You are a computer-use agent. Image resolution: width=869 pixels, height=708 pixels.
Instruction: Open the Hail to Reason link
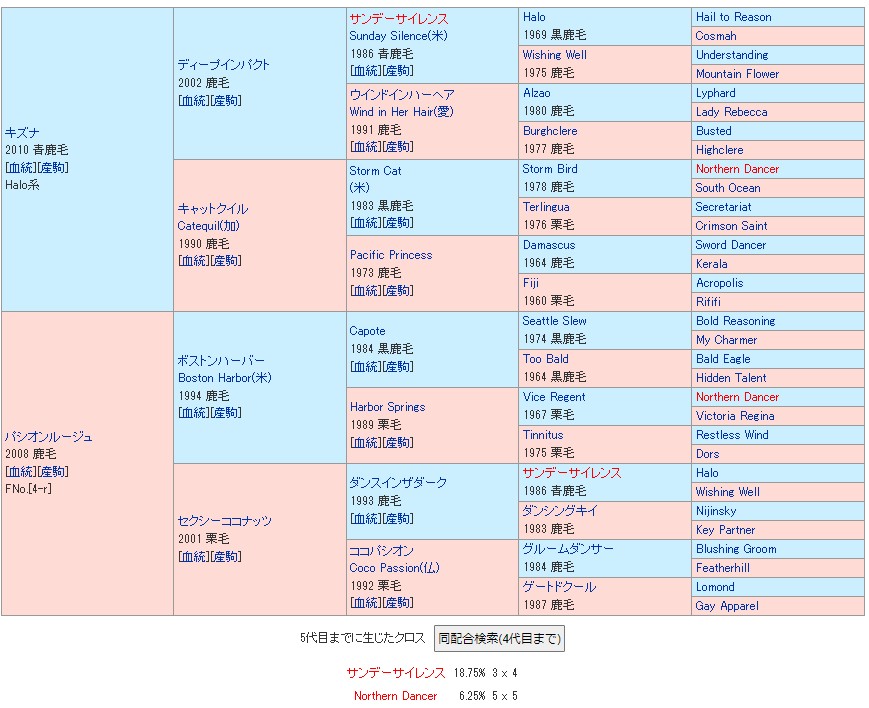click(733, 17)
